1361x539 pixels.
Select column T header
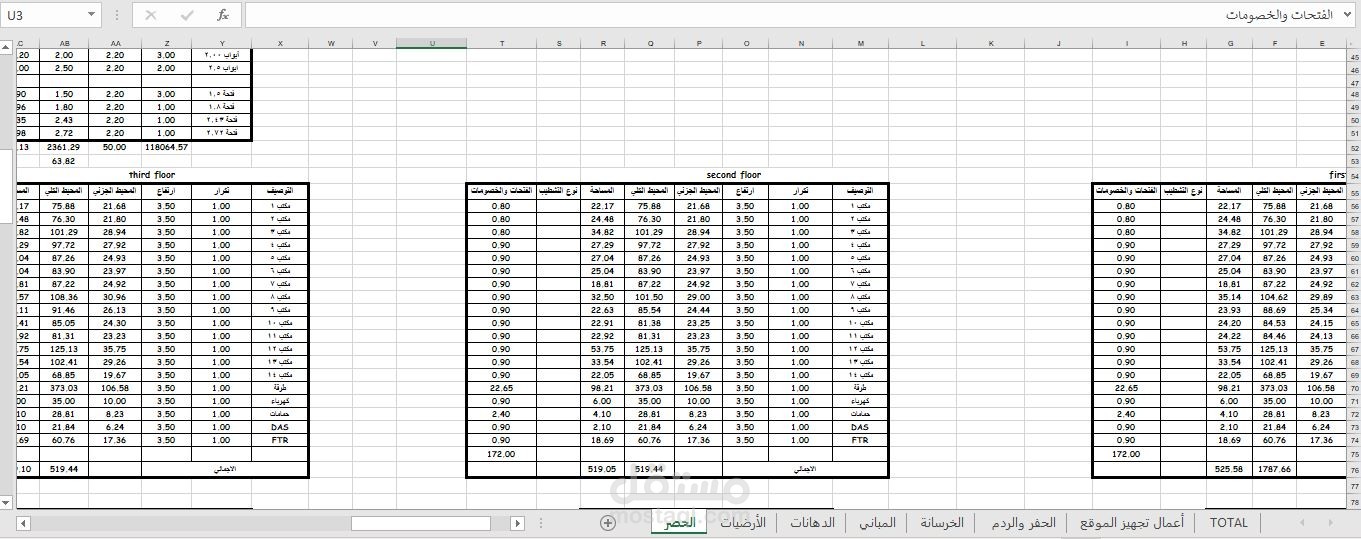coord(501,44)
